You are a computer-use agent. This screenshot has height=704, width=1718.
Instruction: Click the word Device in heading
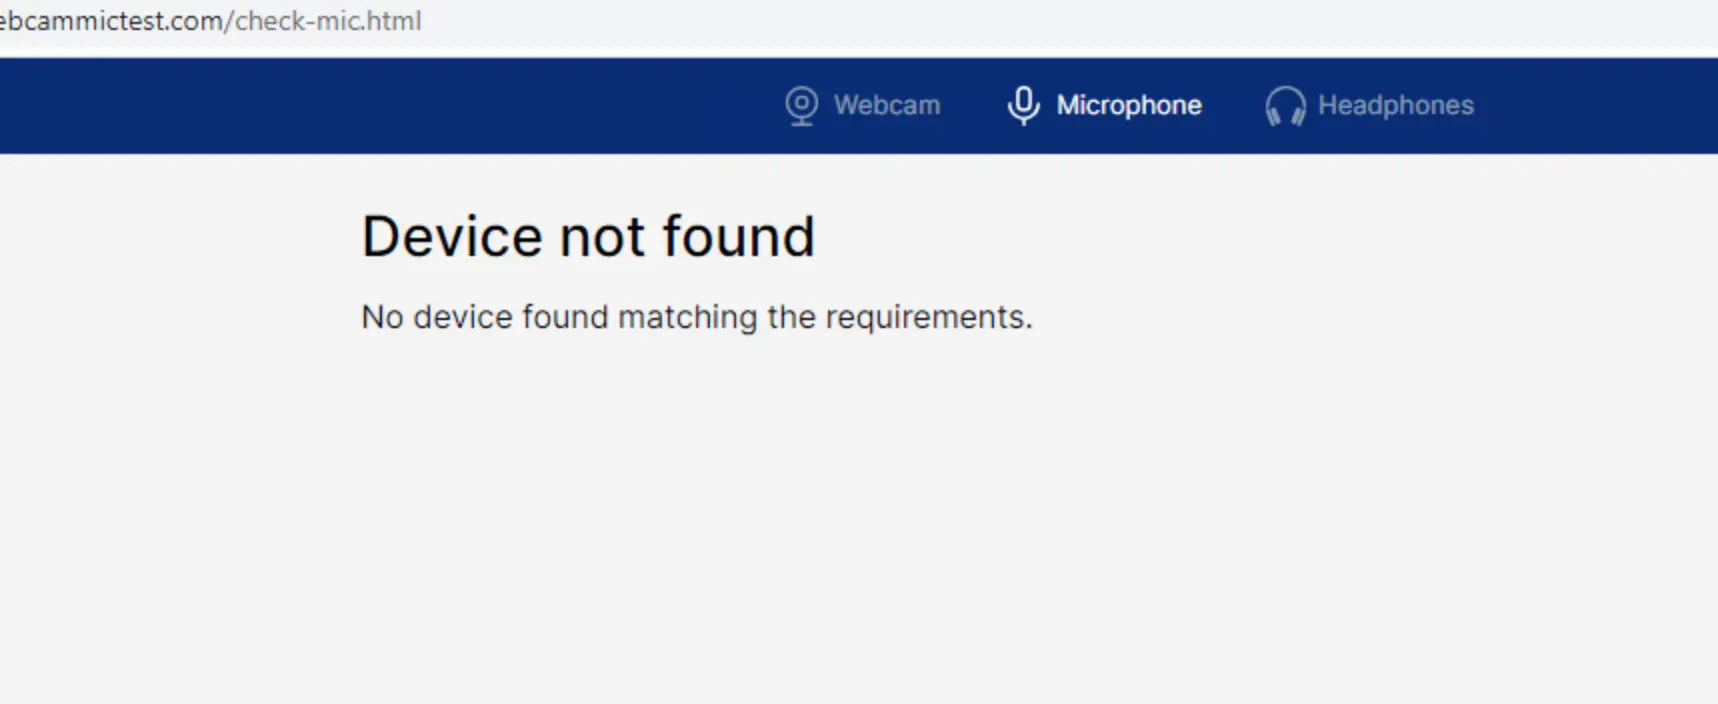(453, 237)
